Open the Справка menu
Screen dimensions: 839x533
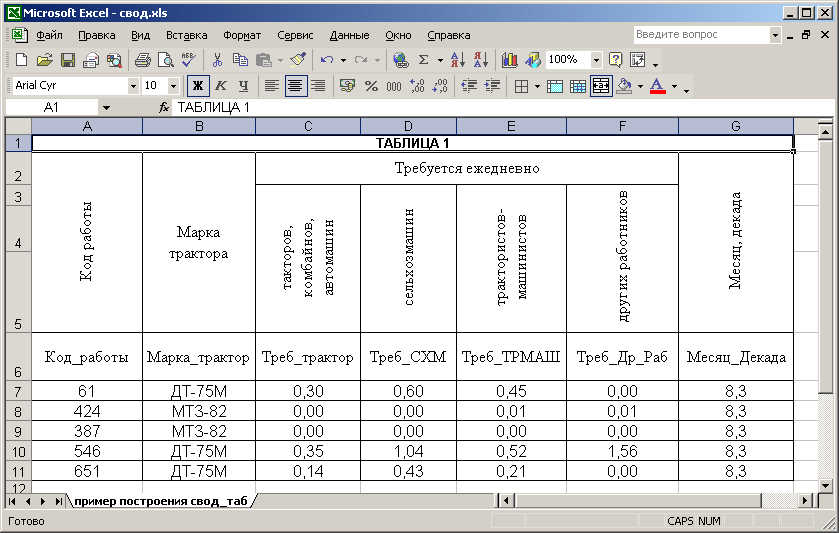point(449,35)
